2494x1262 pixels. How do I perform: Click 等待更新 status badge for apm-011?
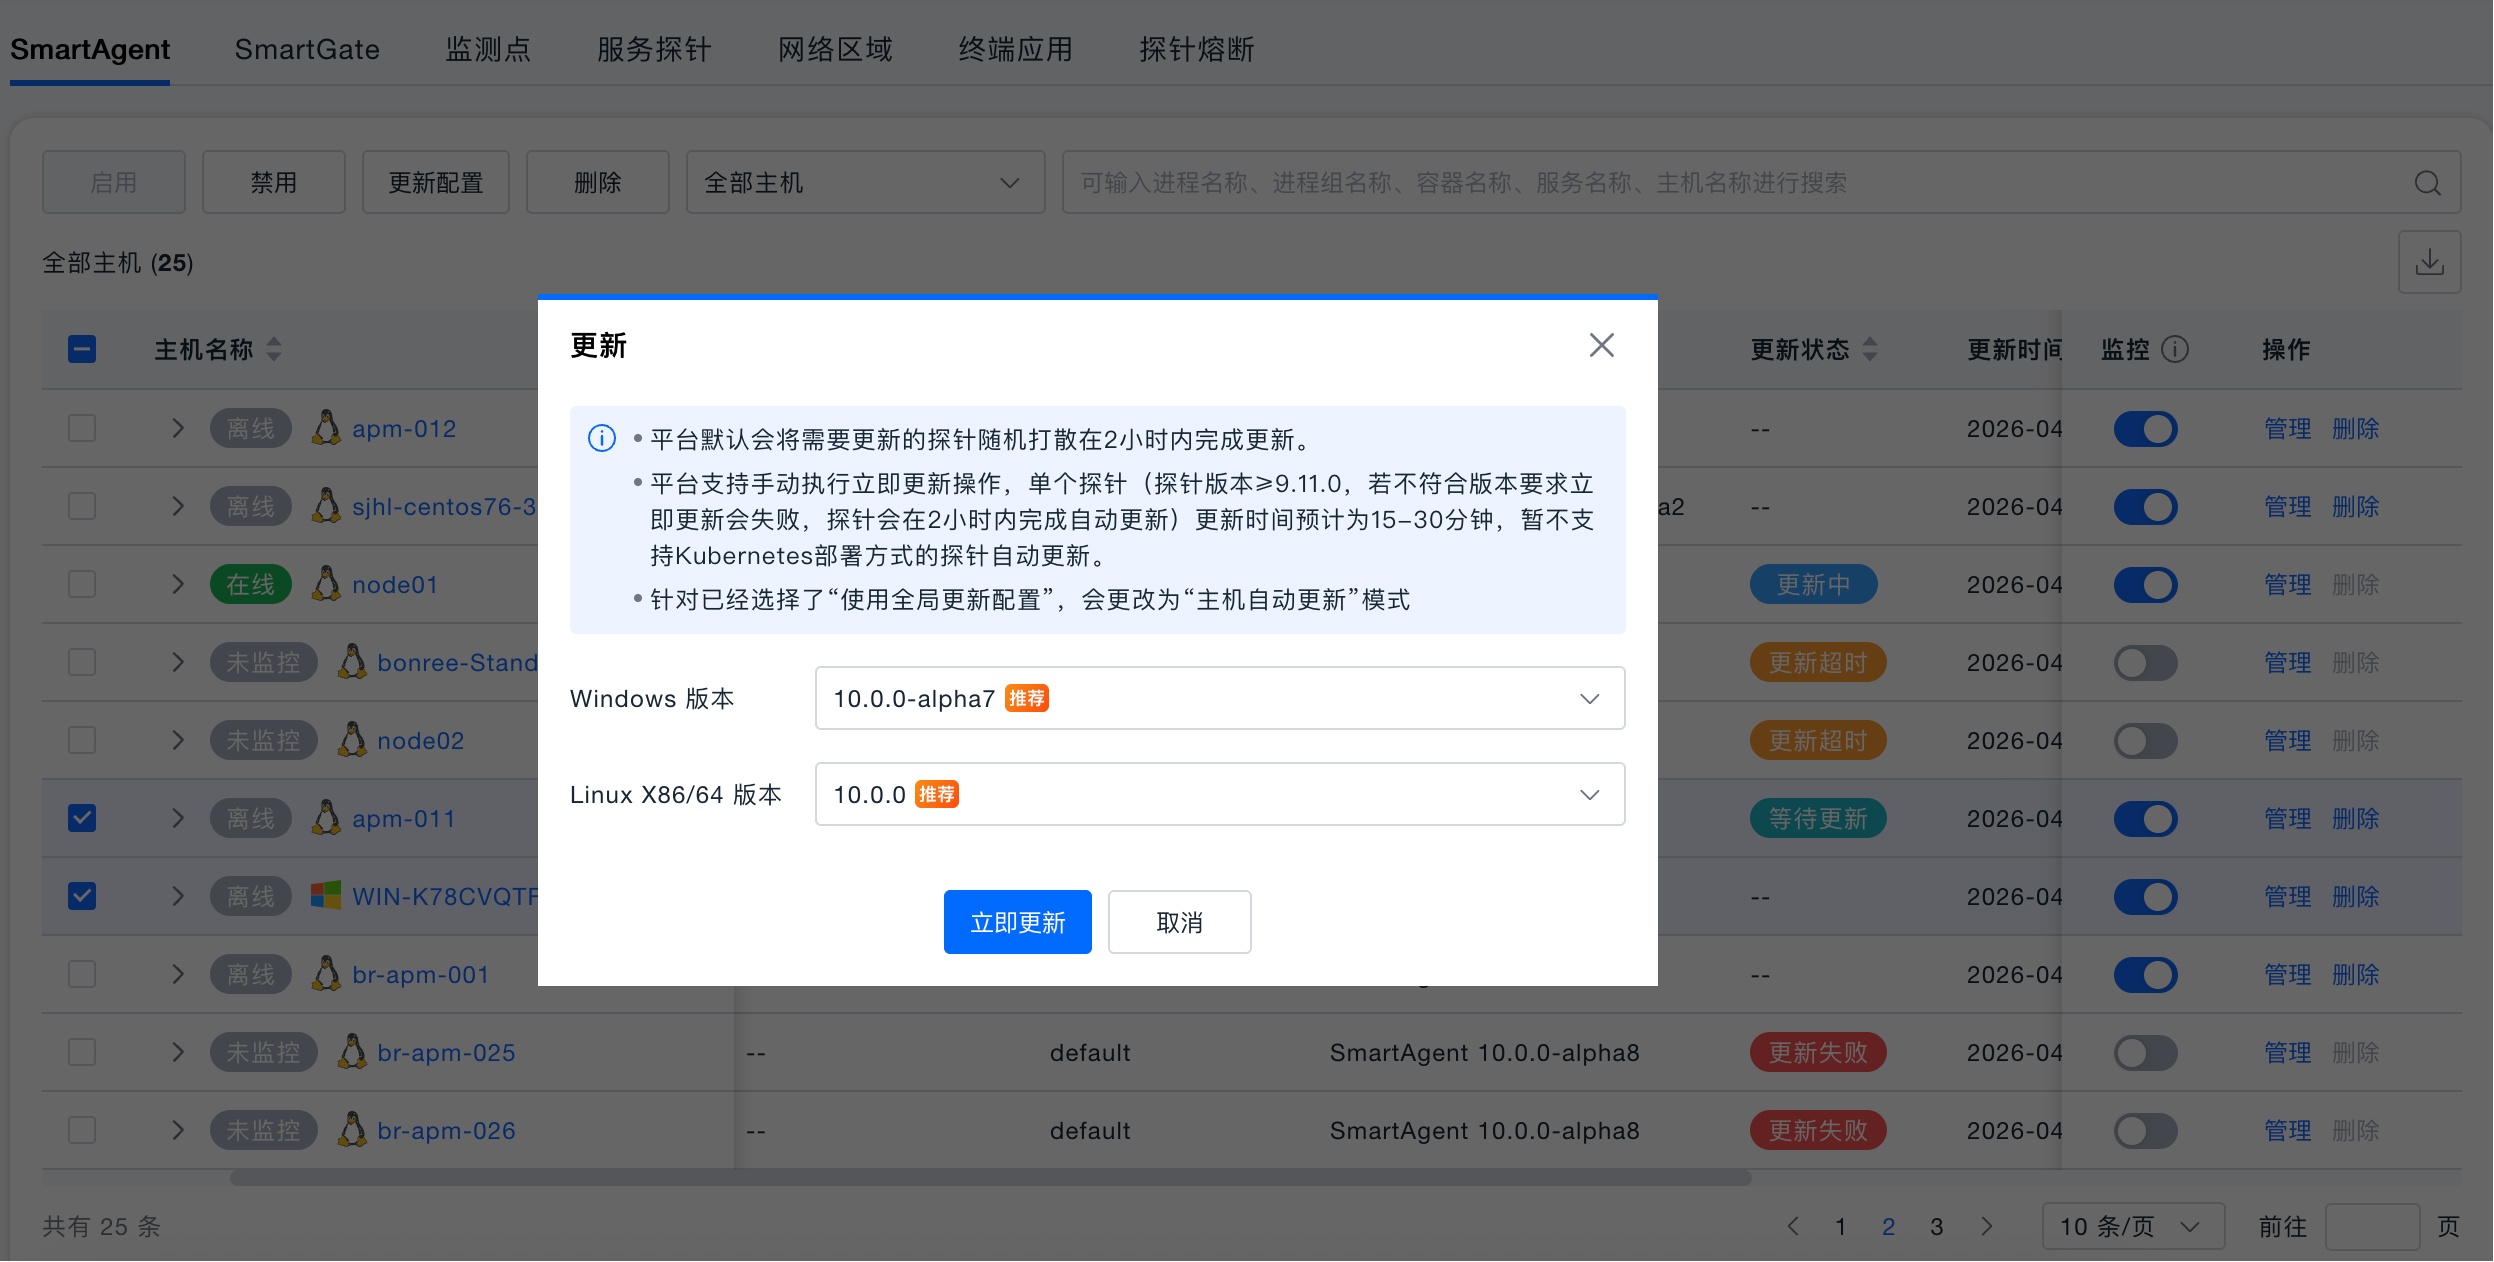[1817, 818]
